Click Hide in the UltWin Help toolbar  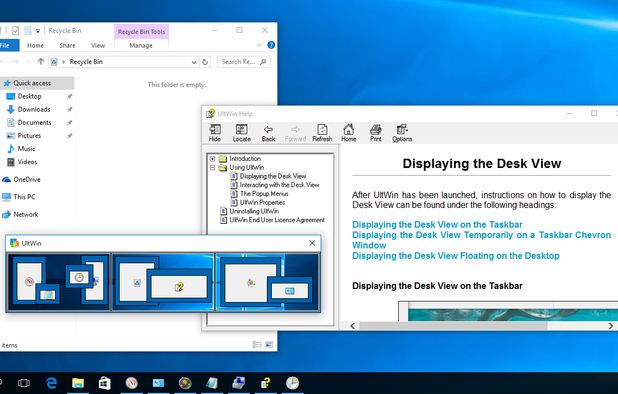(215, 133)
